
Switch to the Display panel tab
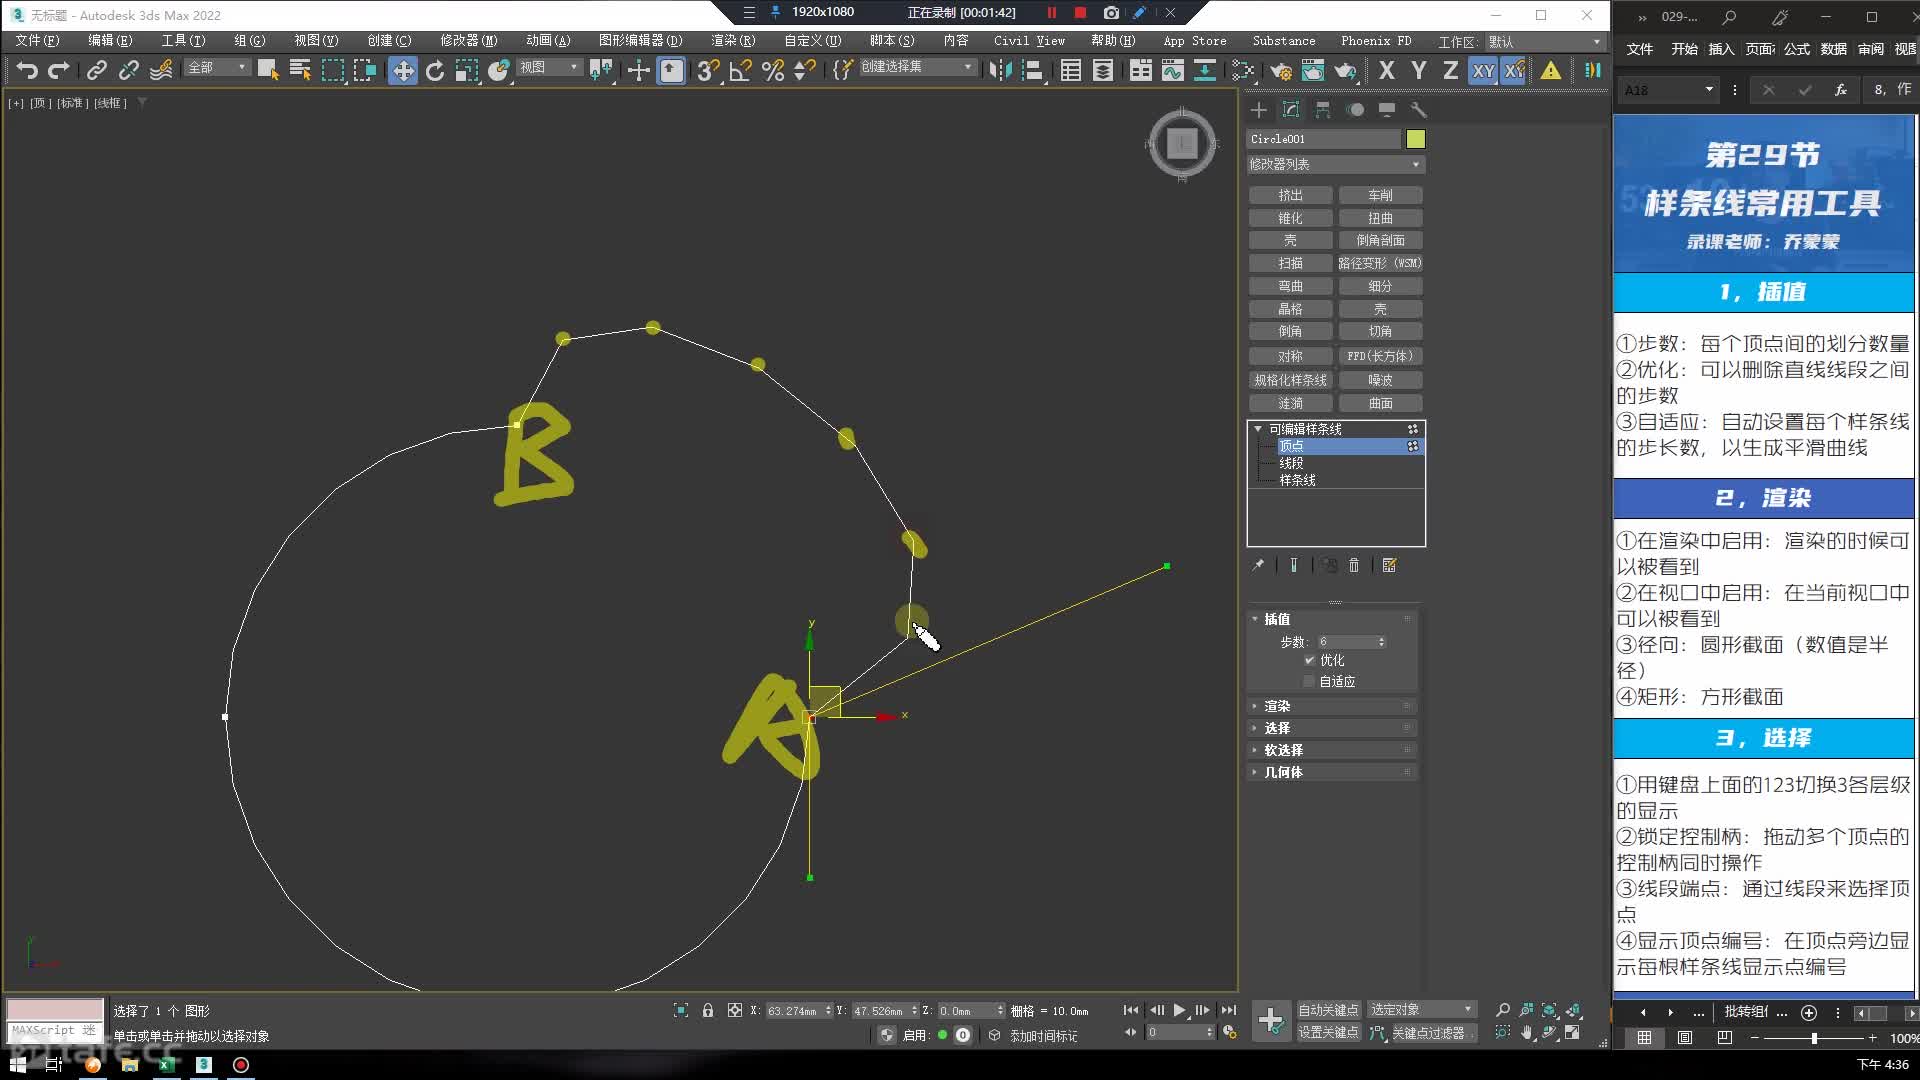(x=1387, y=109)
